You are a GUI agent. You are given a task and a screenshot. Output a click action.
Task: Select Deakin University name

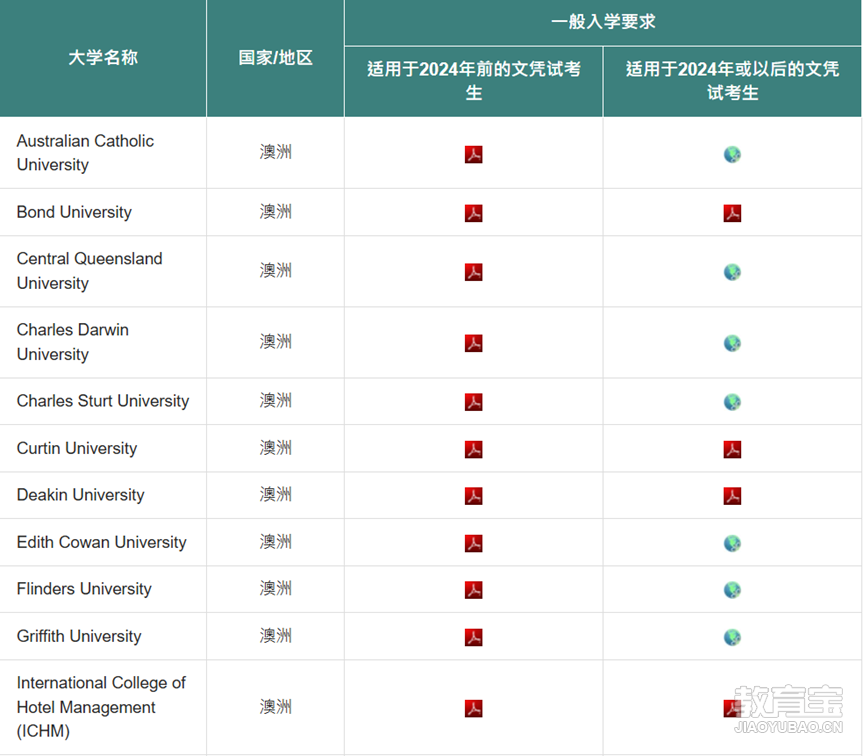80,495
